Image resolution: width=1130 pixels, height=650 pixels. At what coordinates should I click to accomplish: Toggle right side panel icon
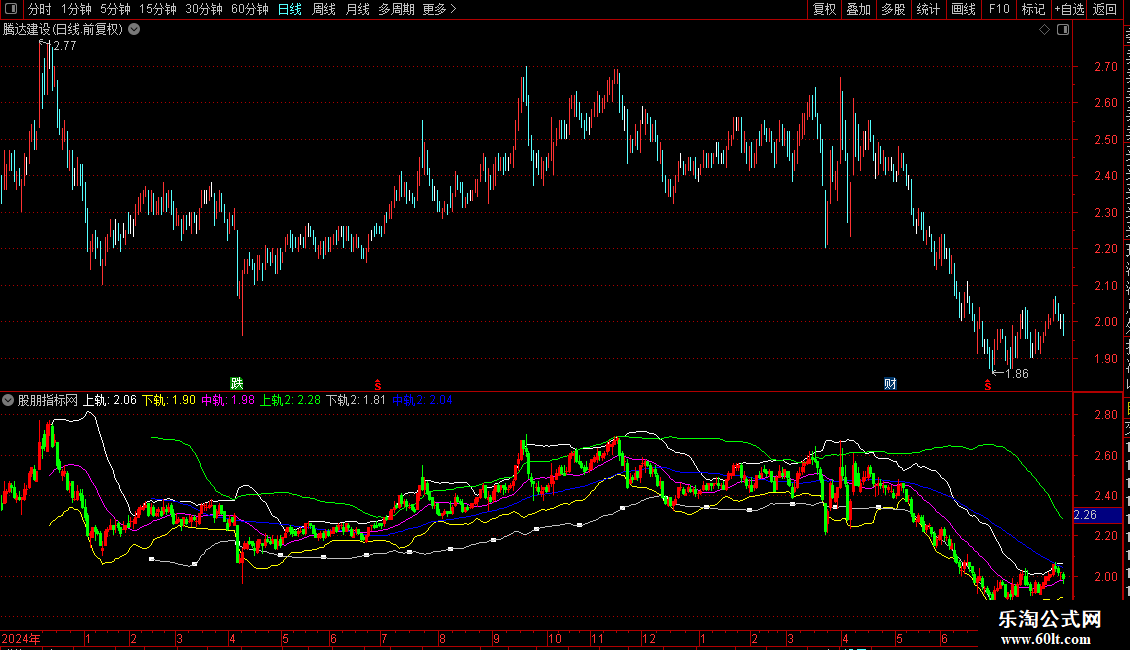1063,30
